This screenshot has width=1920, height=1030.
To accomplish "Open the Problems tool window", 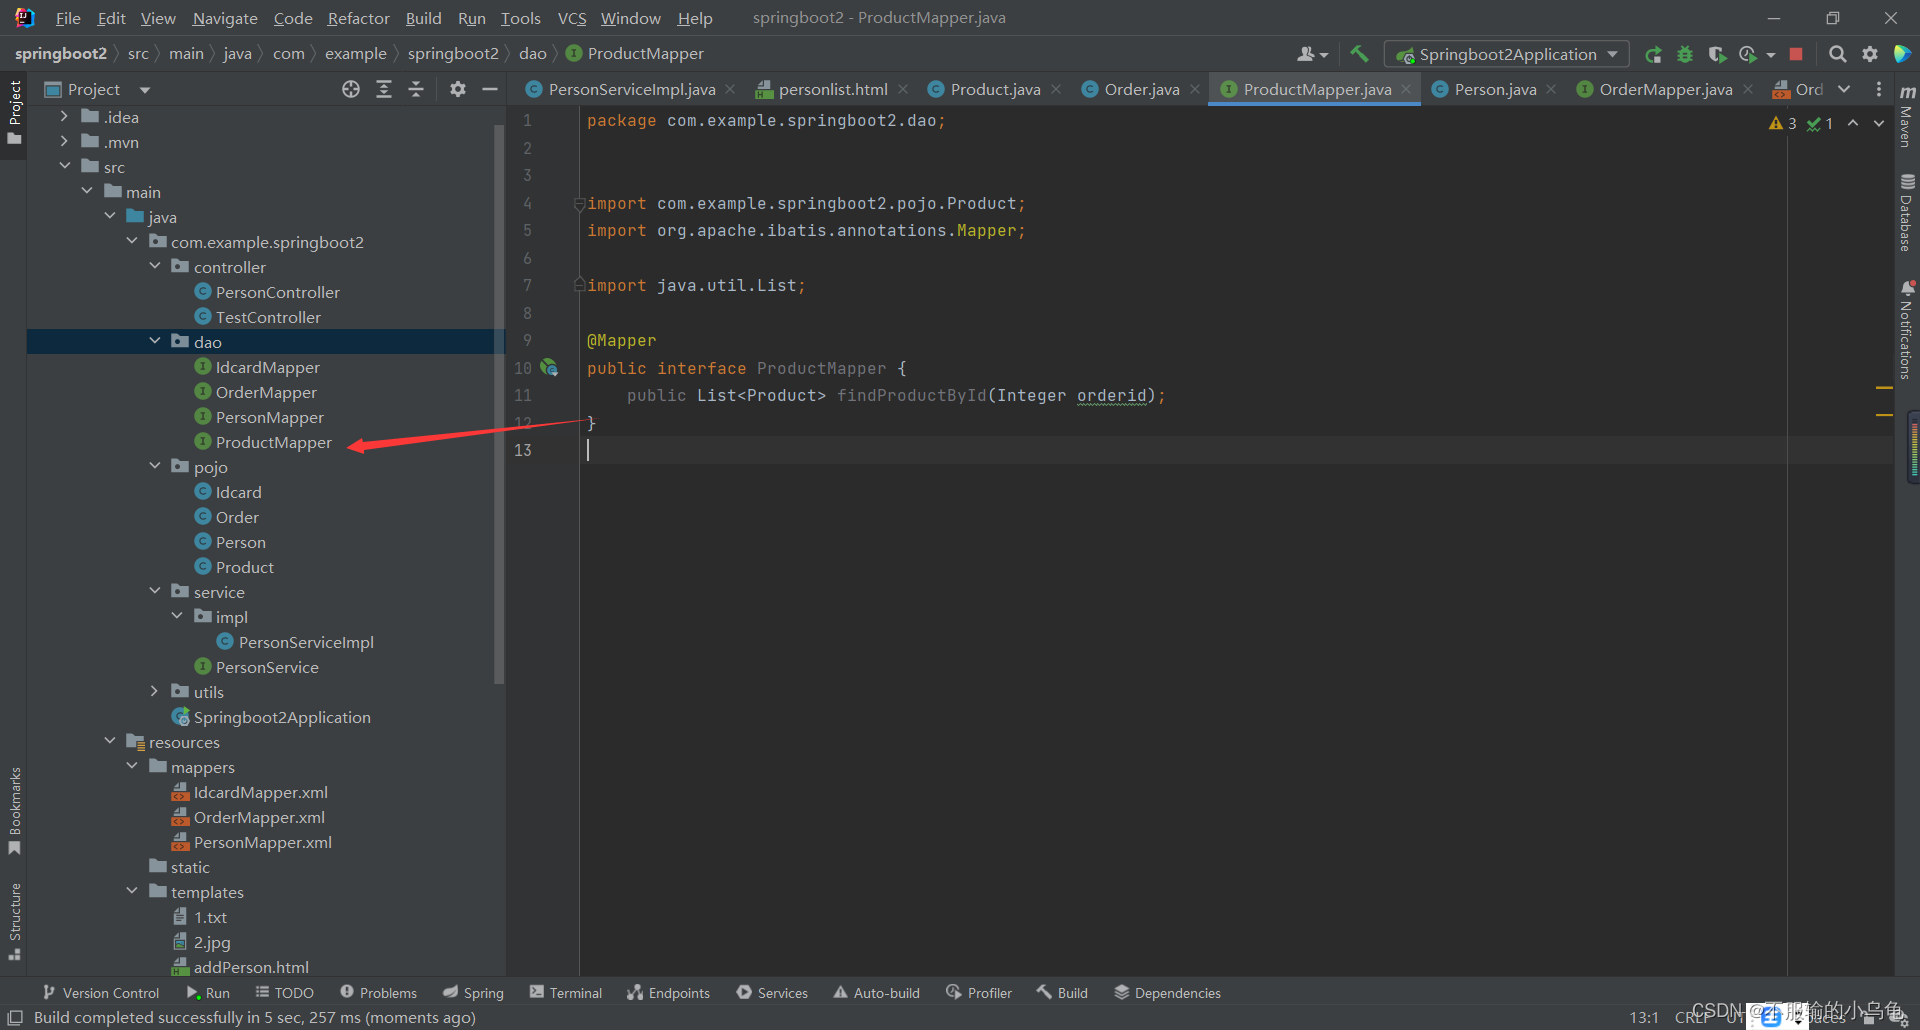I will click(x=379, y=993).
